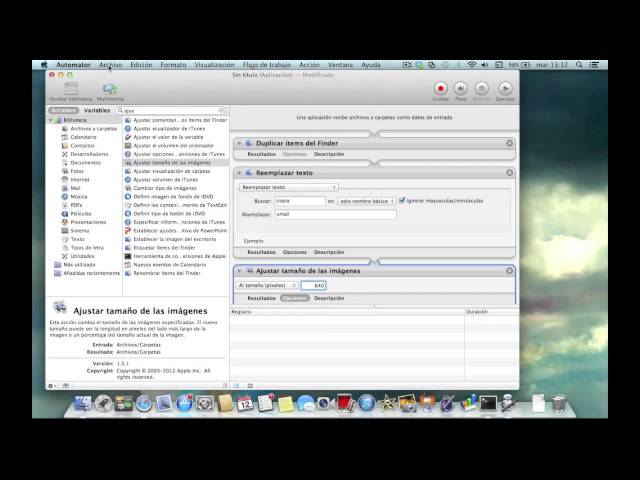This screenshot has width=640, height=480.
Task: Toggle Ignorar mayúsculas/minúsculas checkbox
Action: (402, 200)
